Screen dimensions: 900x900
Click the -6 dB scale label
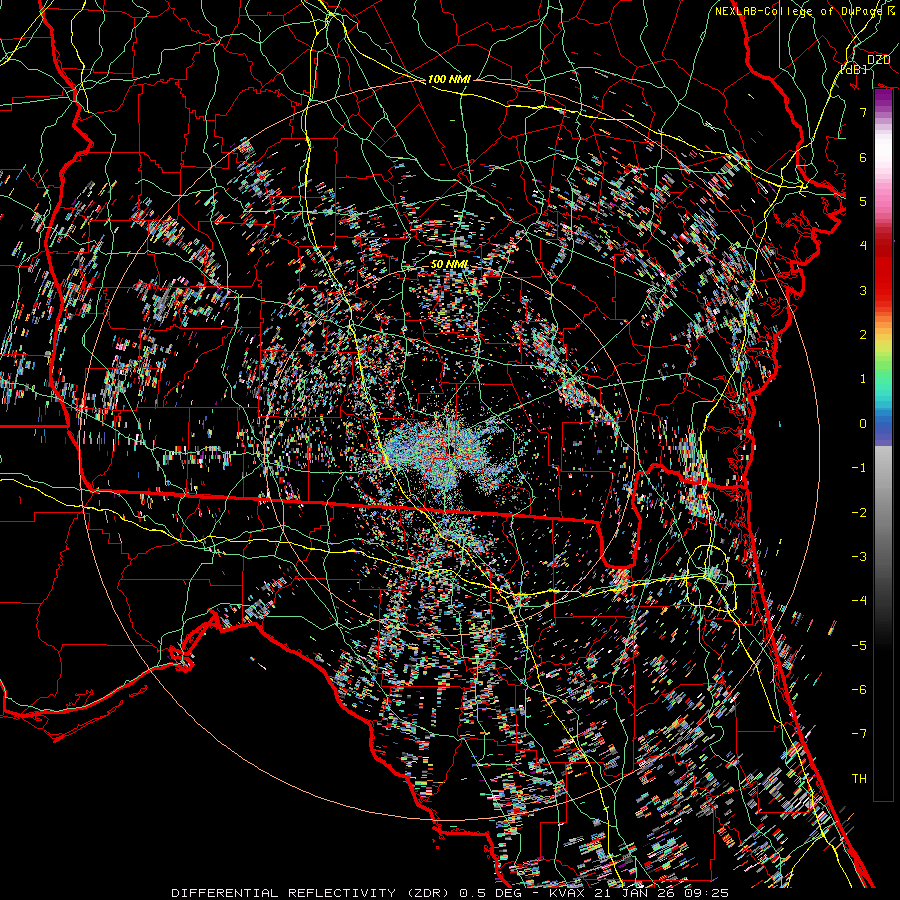[859, 690]
